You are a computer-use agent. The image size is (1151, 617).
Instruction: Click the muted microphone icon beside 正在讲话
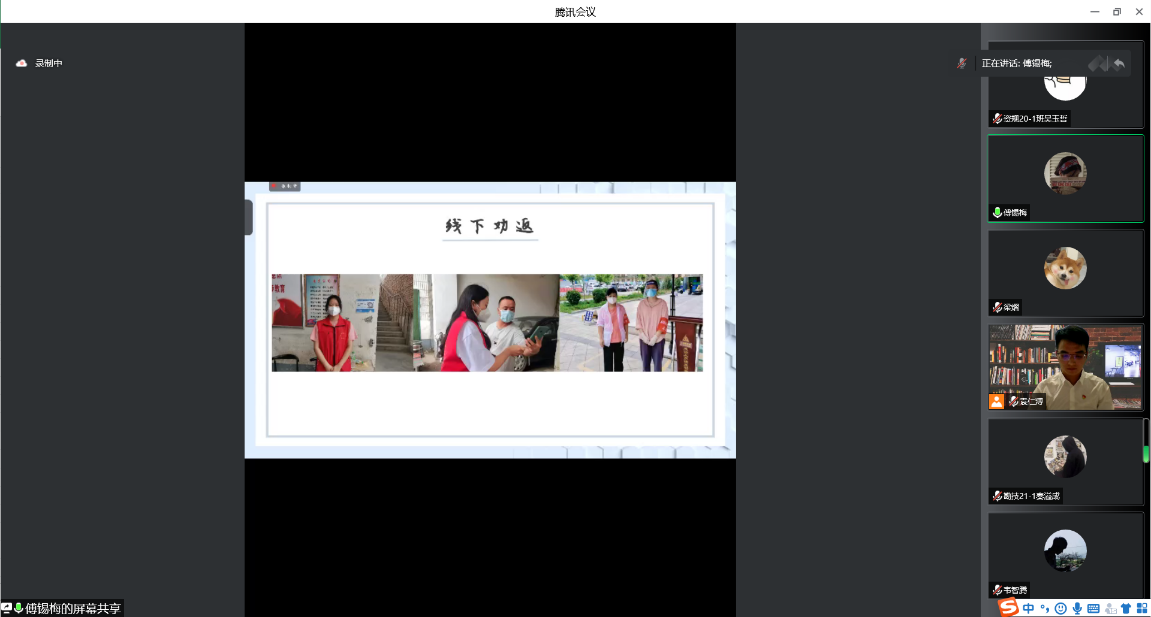click(962, 63)
